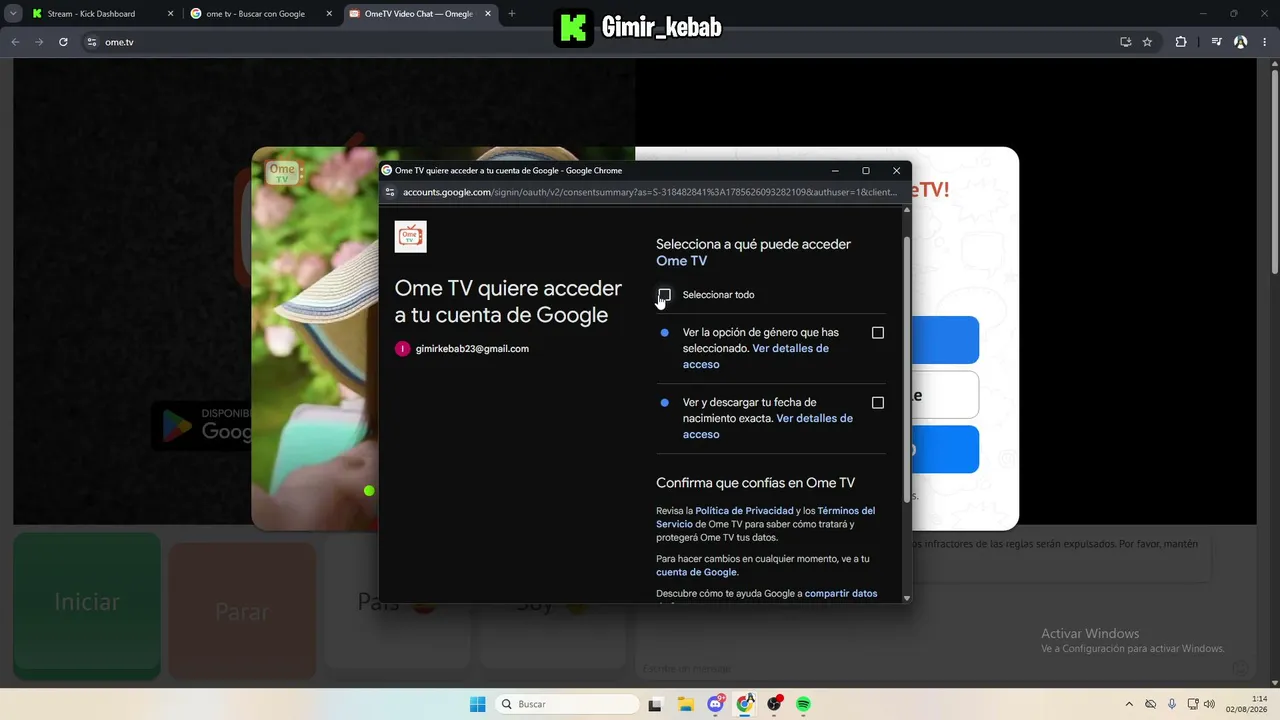Go forward in the main browser
Image resolution: width=1280 pixels, height=720 pixels.
coord(39,42)
